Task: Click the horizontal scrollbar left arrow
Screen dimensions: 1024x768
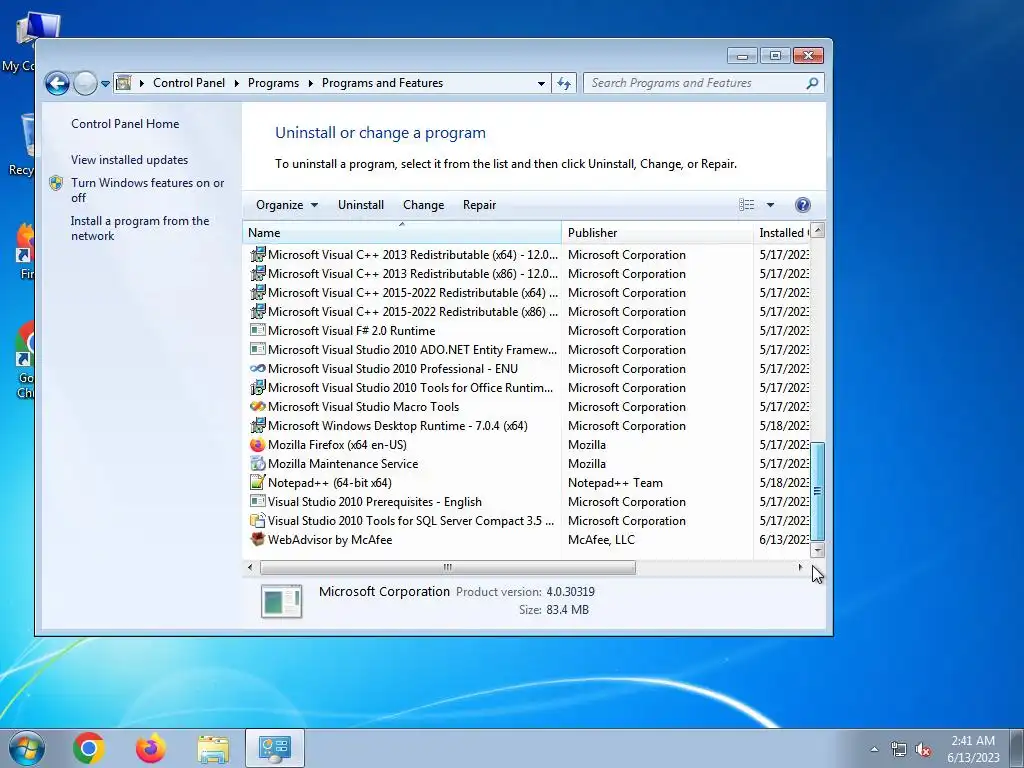Action: (250, 568)
